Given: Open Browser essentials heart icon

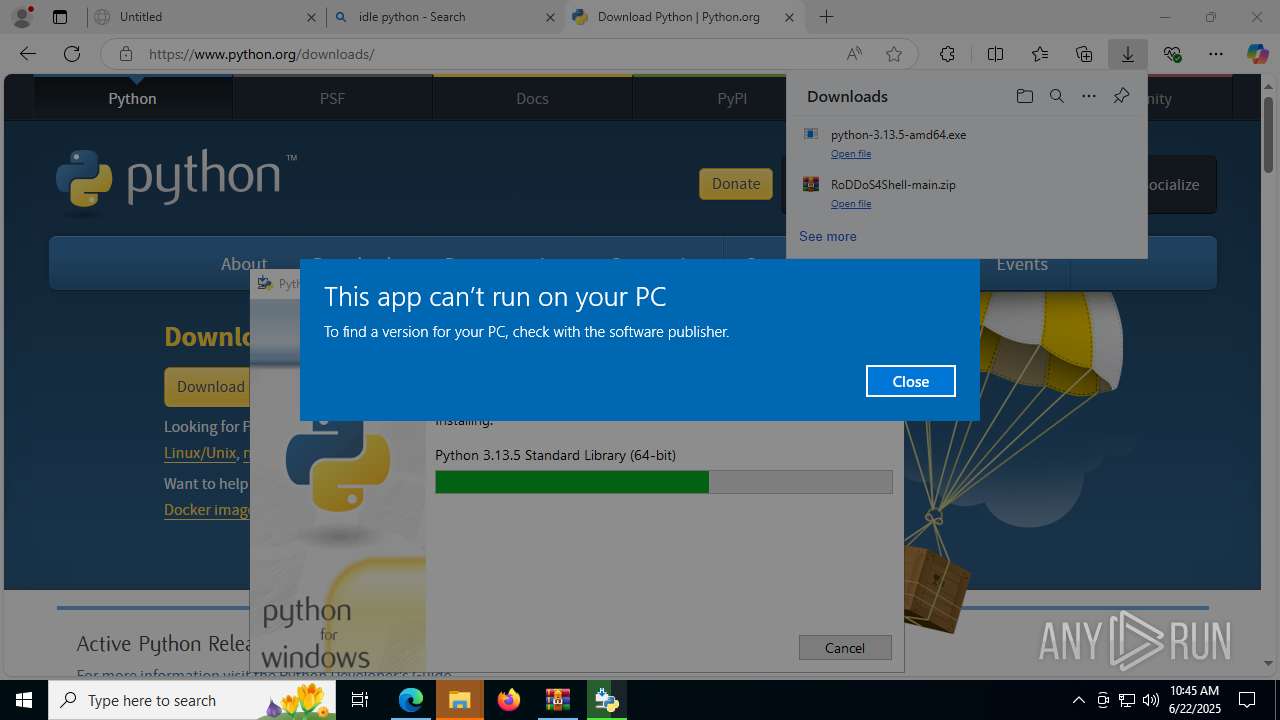Looking at the screenshot, I should [x=1172, y=54].
